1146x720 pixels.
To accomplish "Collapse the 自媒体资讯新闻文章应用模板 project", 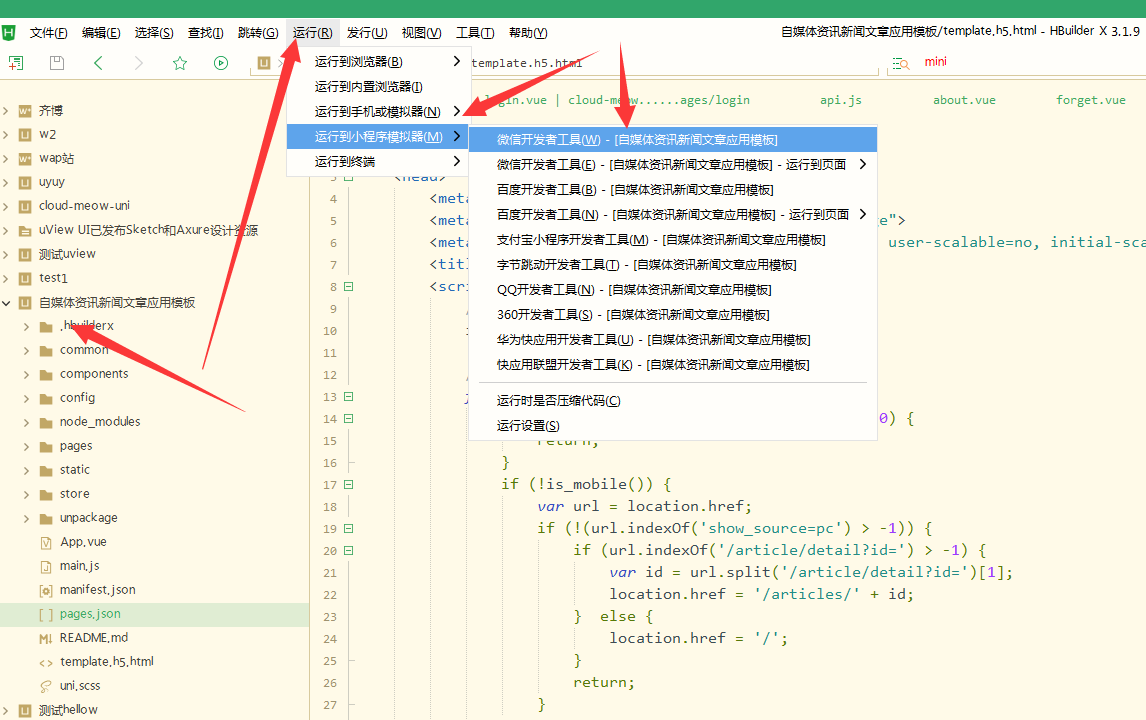I will [x=6, y=303].
